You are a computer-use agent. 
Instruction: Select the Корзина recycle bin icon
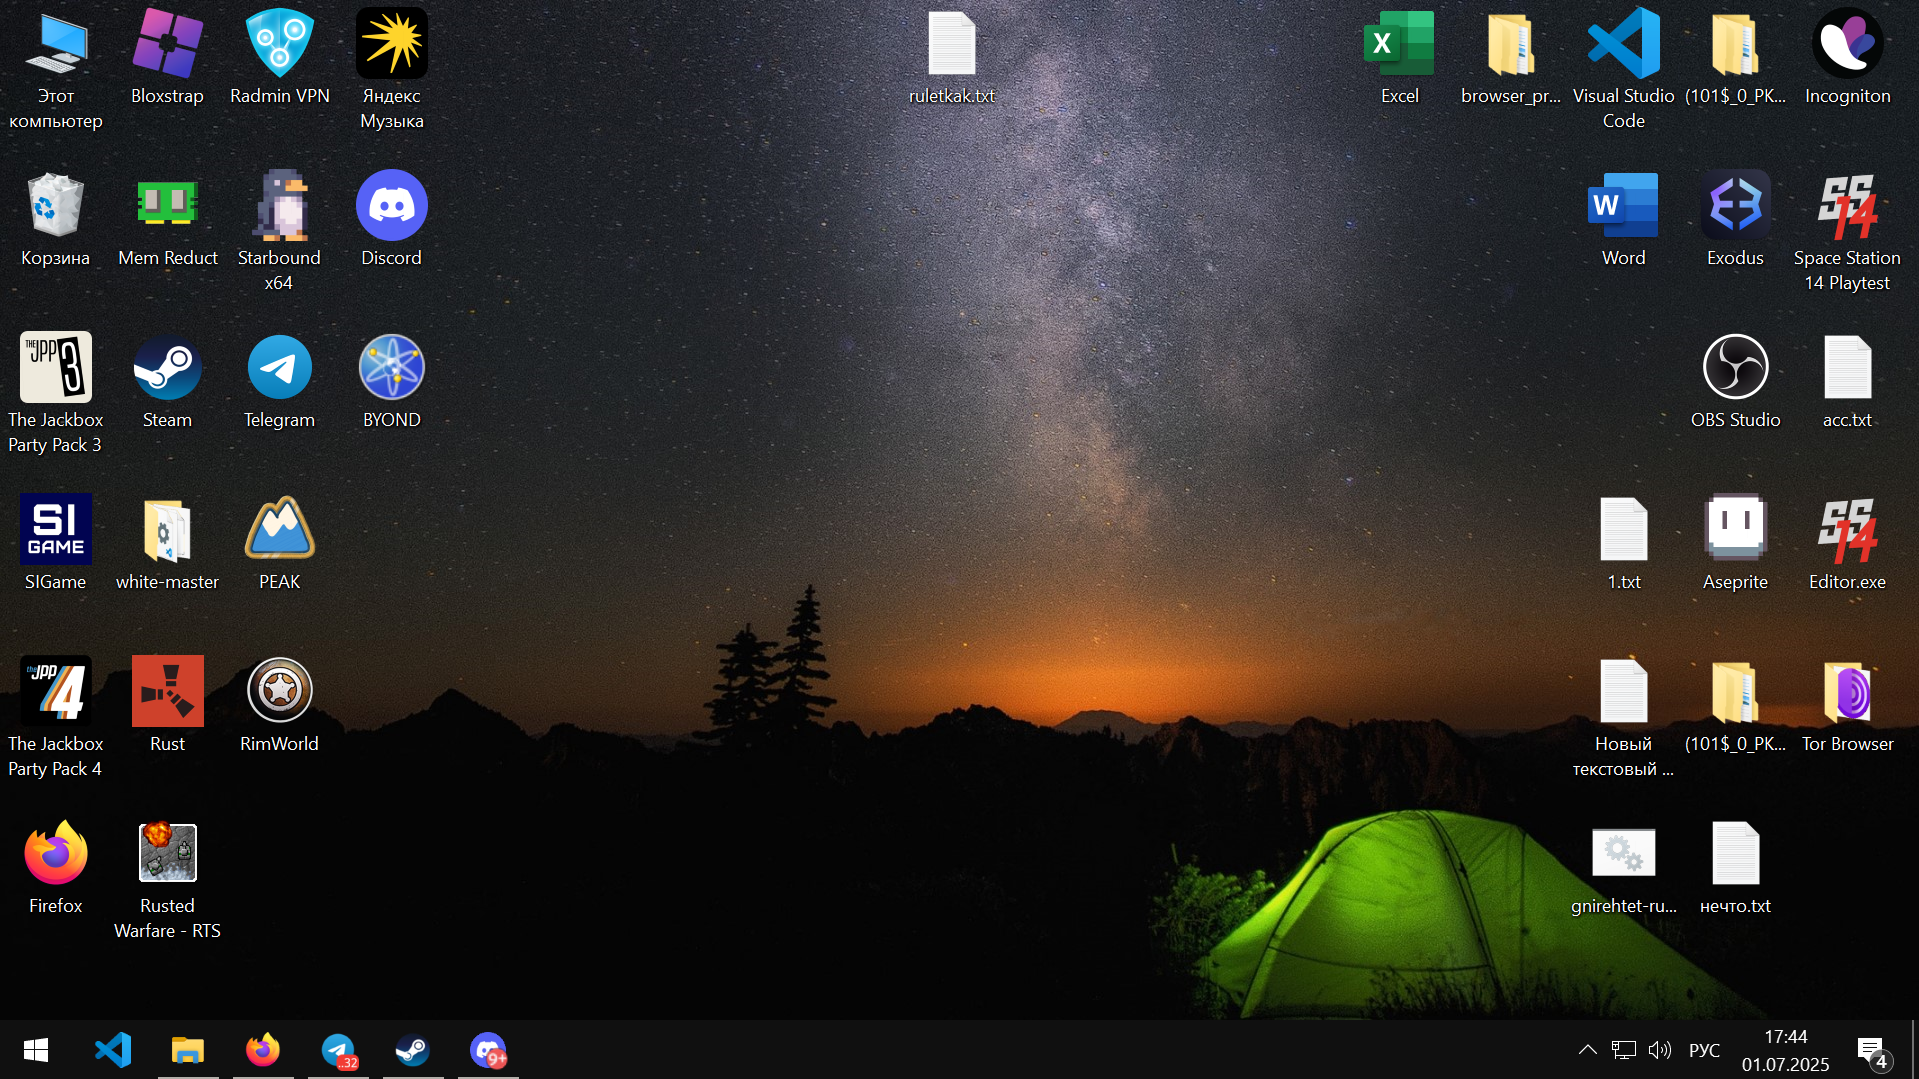point(56,220)
